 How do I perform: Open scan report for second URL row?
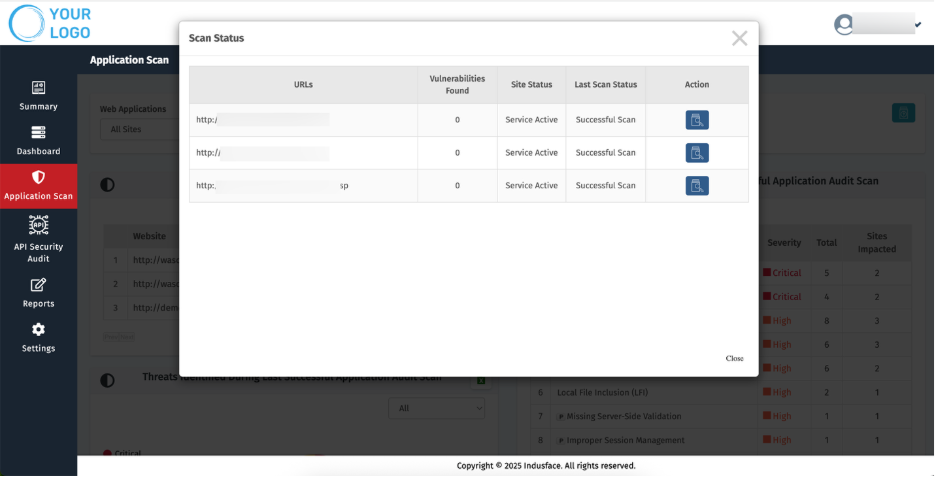point(697,153)
